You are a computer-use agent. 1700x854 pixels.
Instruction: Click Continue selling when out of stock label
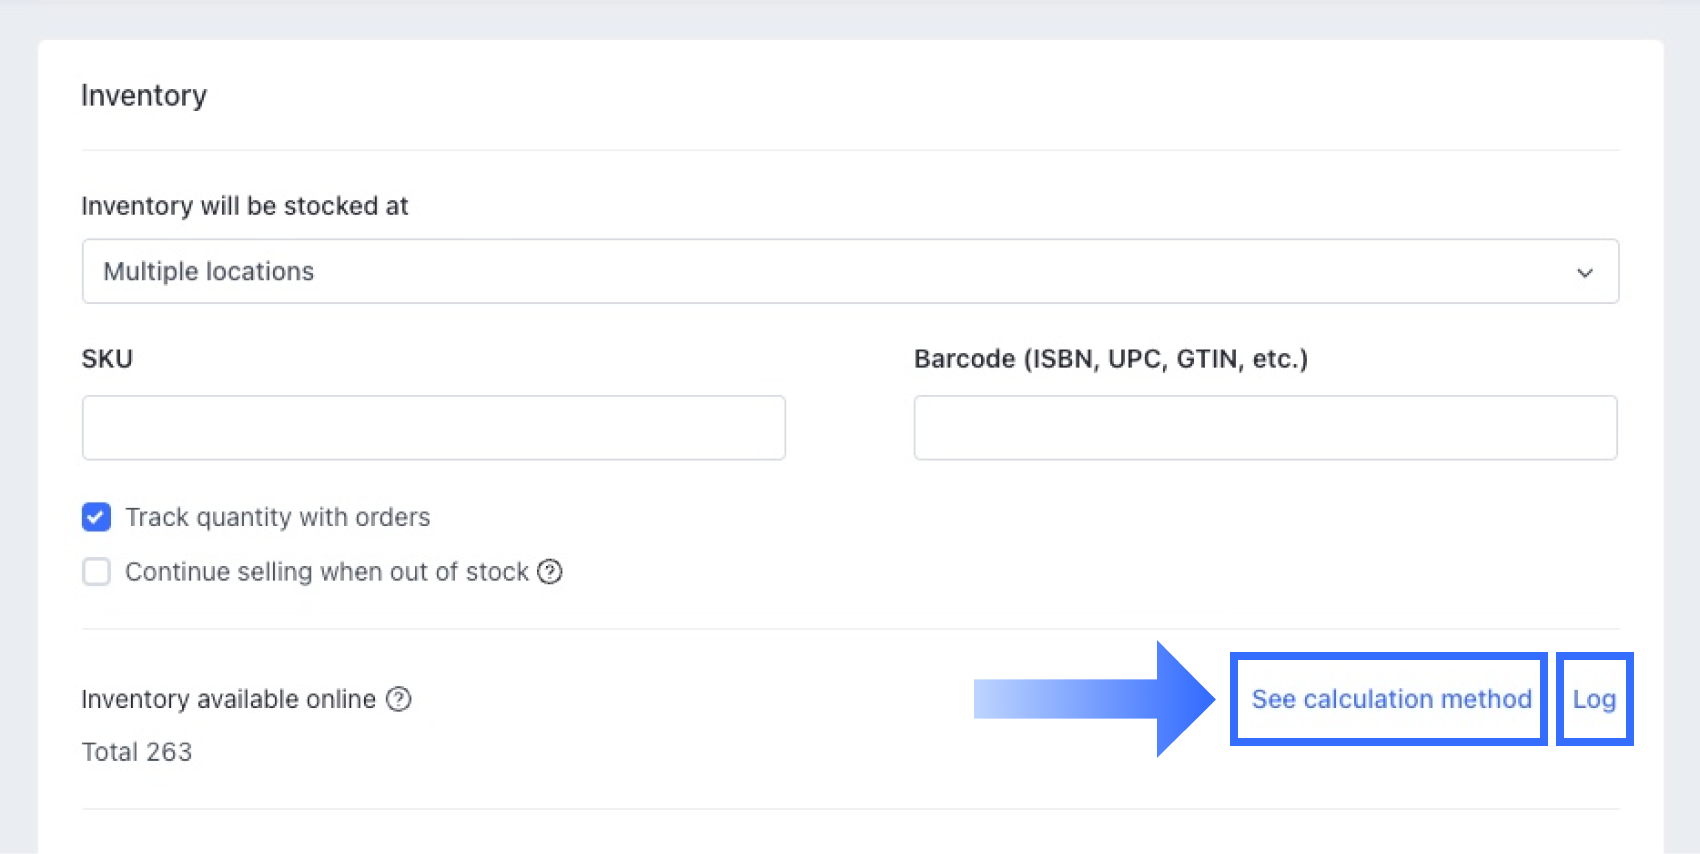tap(327, 572)
